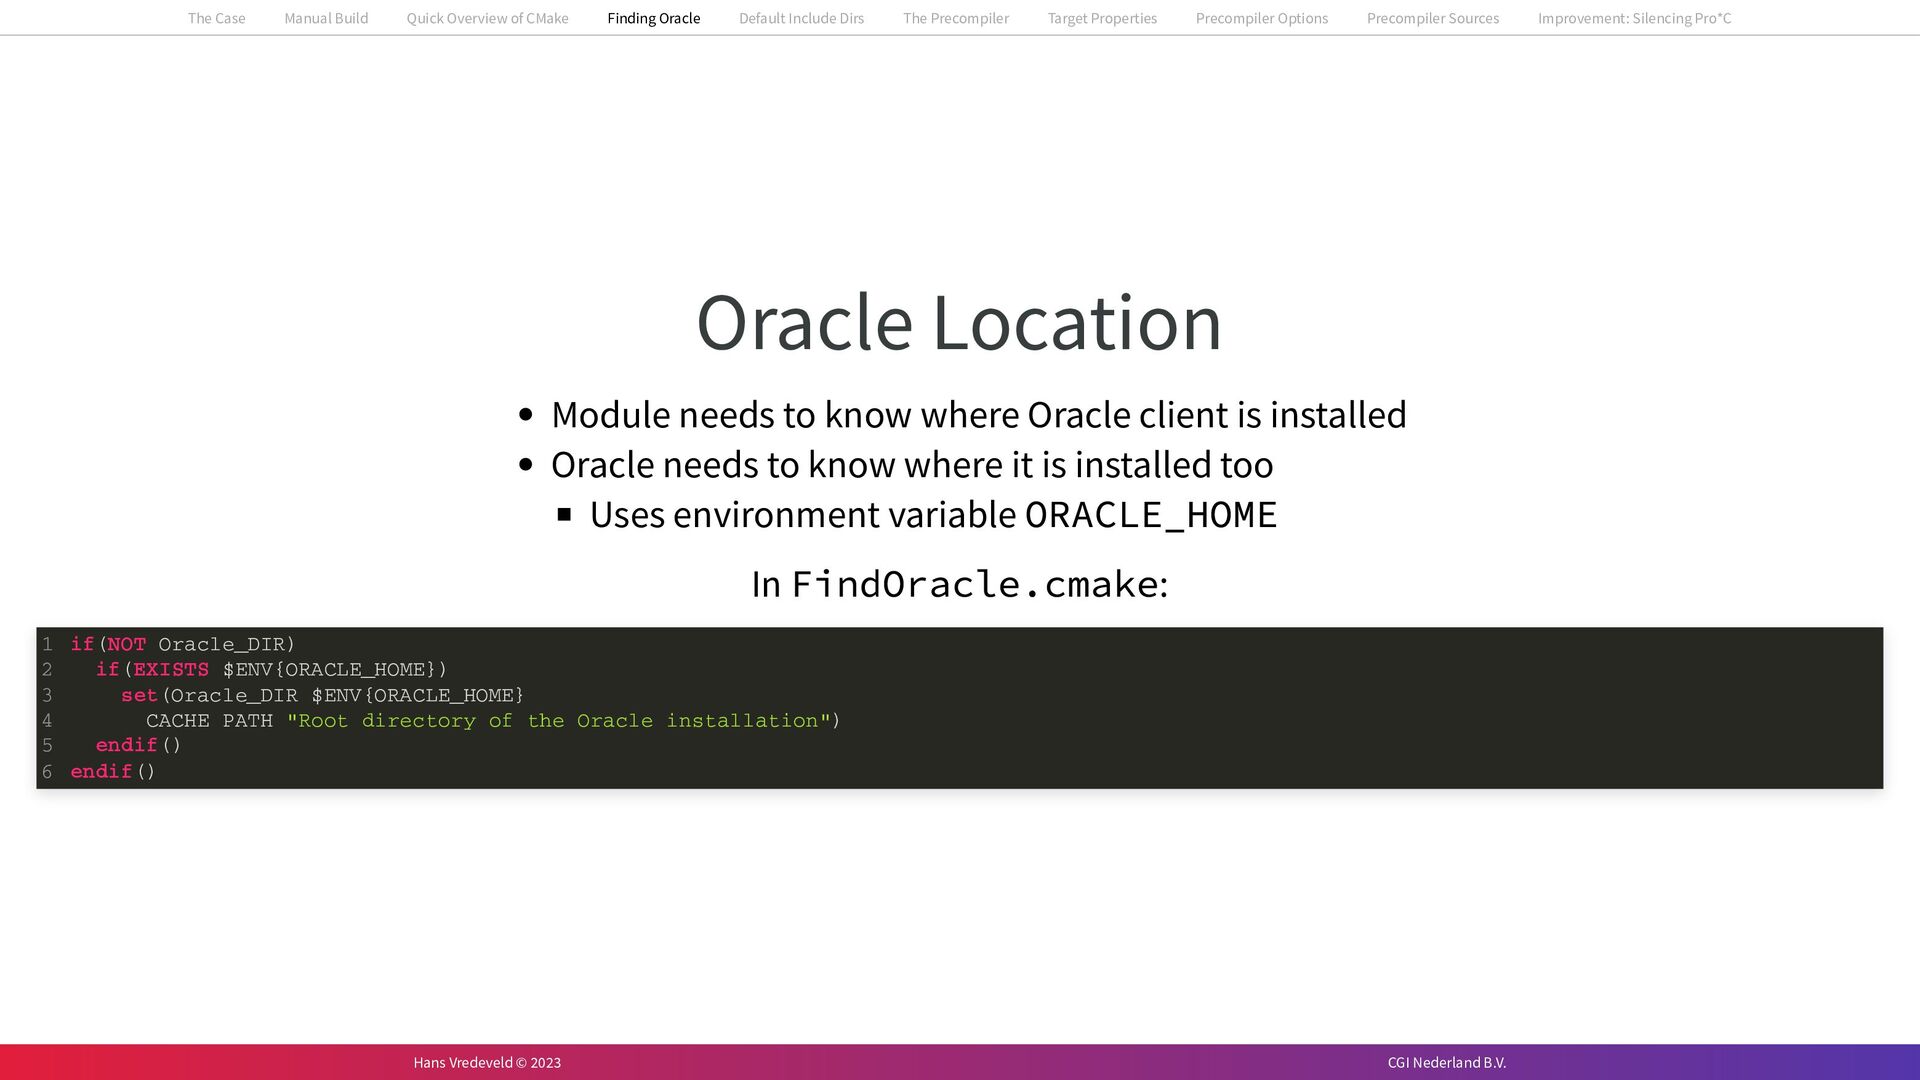Go to the 'Manual Build' section
Screen dimensions: 1920x1080
click(x=326, y=18)
